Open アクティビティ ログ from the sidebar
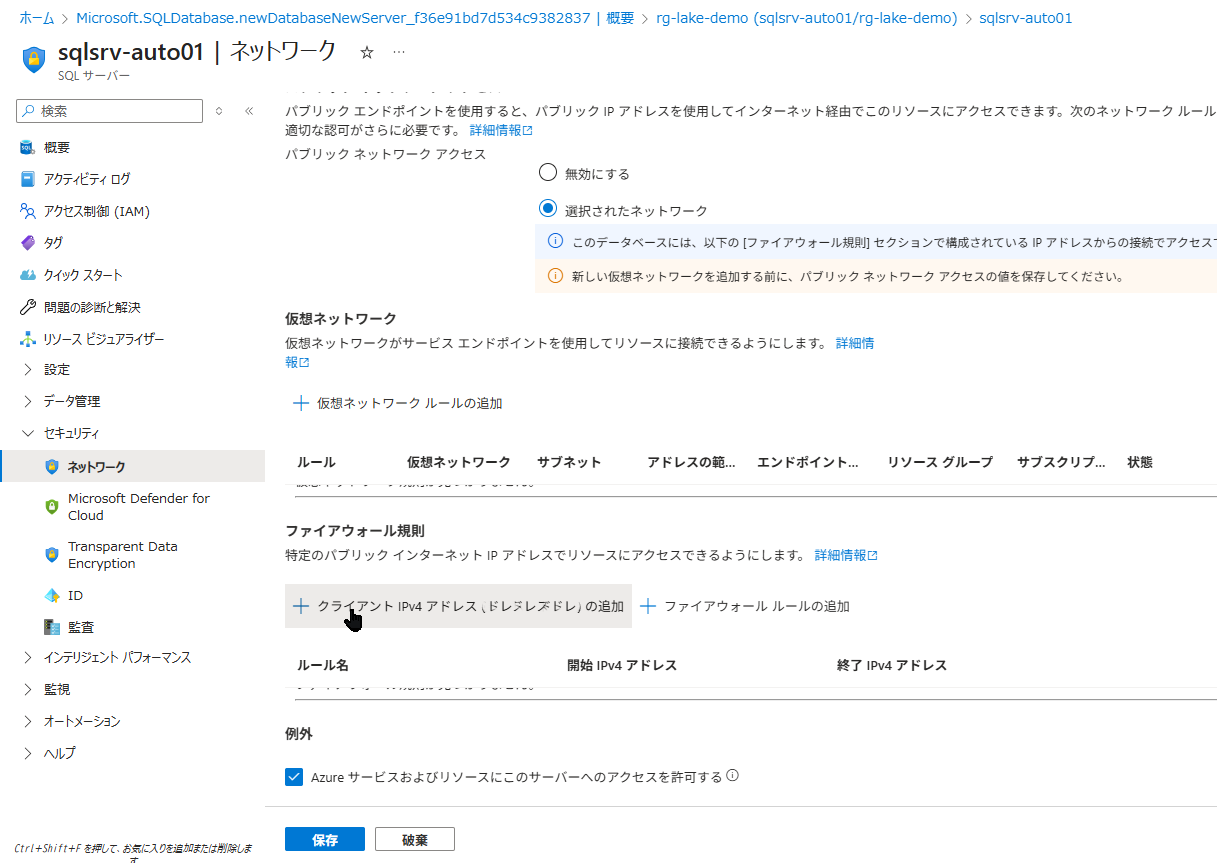This screenshot has height=863, width=1217. click(87, 179)
